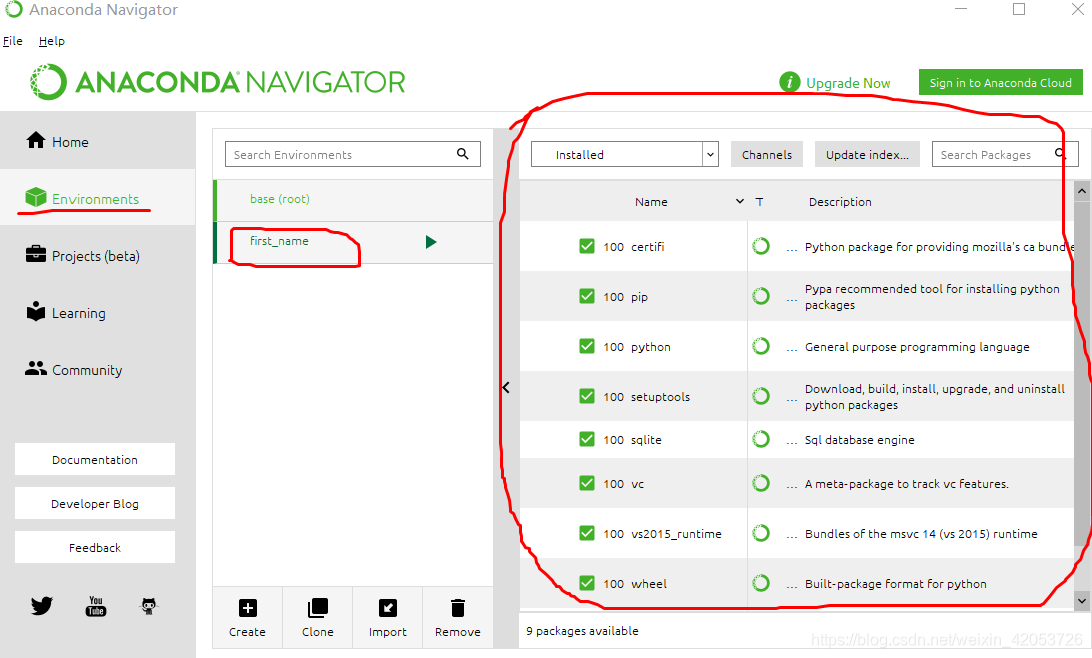1092x658 pixels.
Task: Click the sqlite package type icon
Action: pos(761,439)
